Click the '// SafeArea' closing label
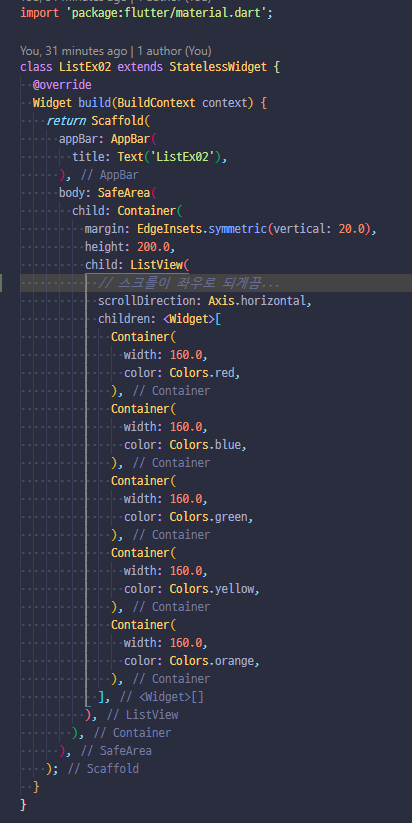 pyautogui.click(x=116, y=751)
